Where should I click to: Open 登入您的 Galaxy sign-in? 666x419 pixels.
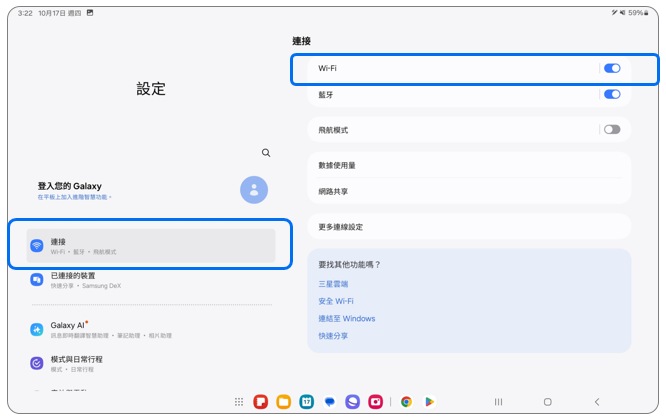[70, 186]
